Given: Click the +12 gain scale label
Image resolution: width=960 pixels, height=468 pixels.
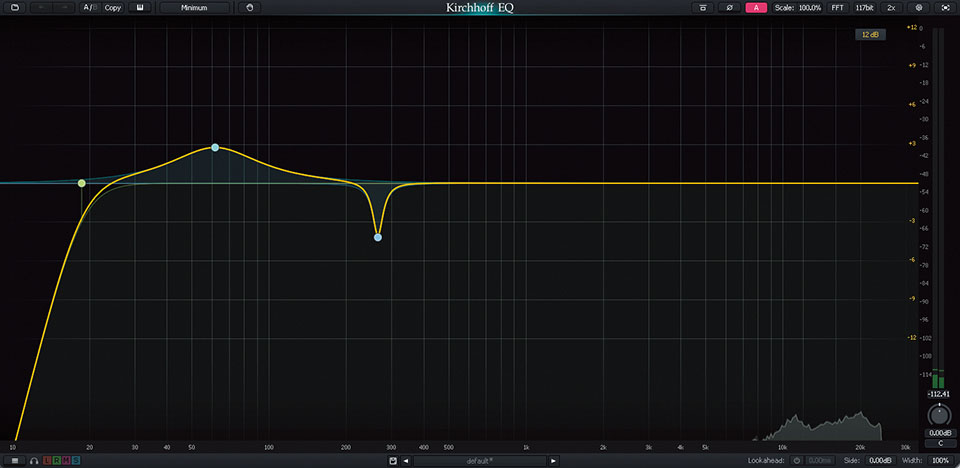Looking at the screenshot, I should (x=912, y=28).
